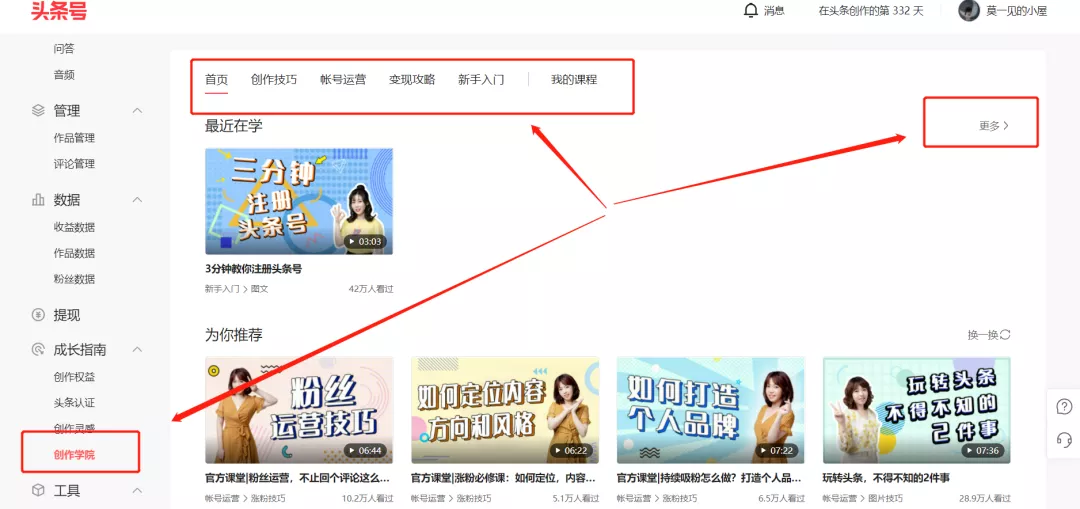
Task: Click the 03:03 play badge
Action: pos(365,242)
